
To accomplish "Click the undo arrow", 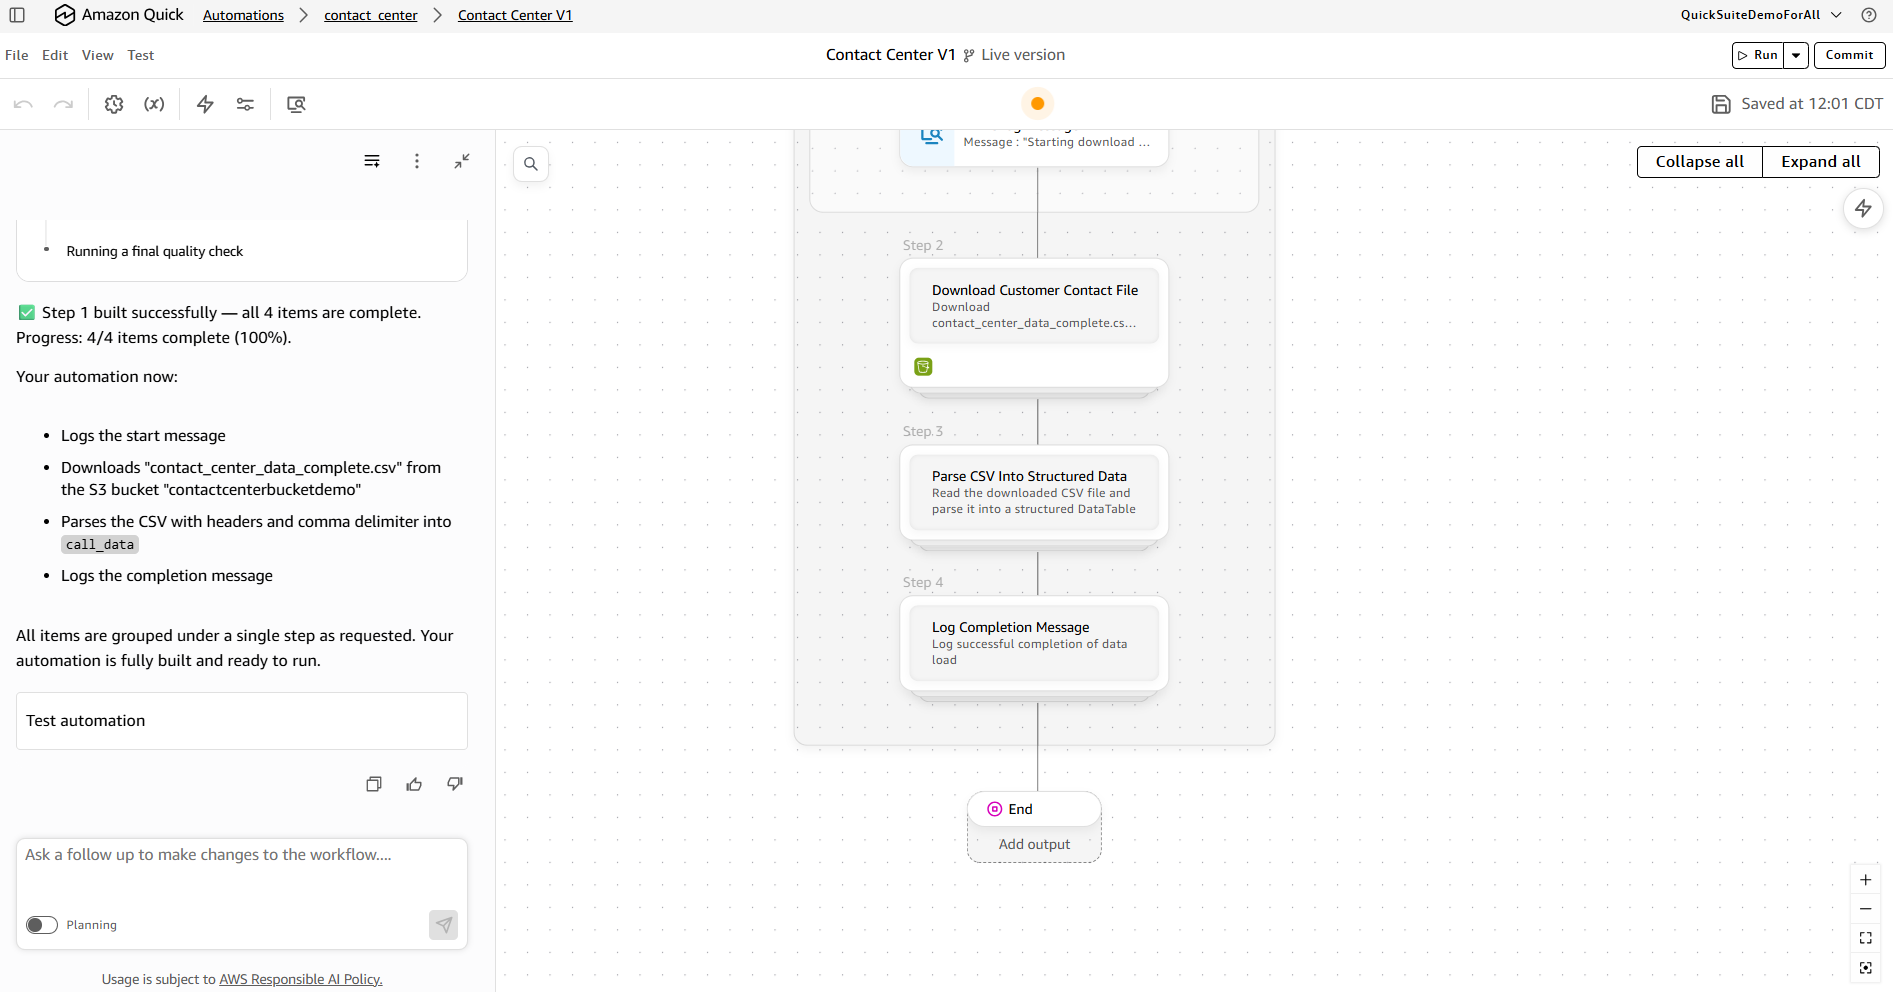I will 23,104.
